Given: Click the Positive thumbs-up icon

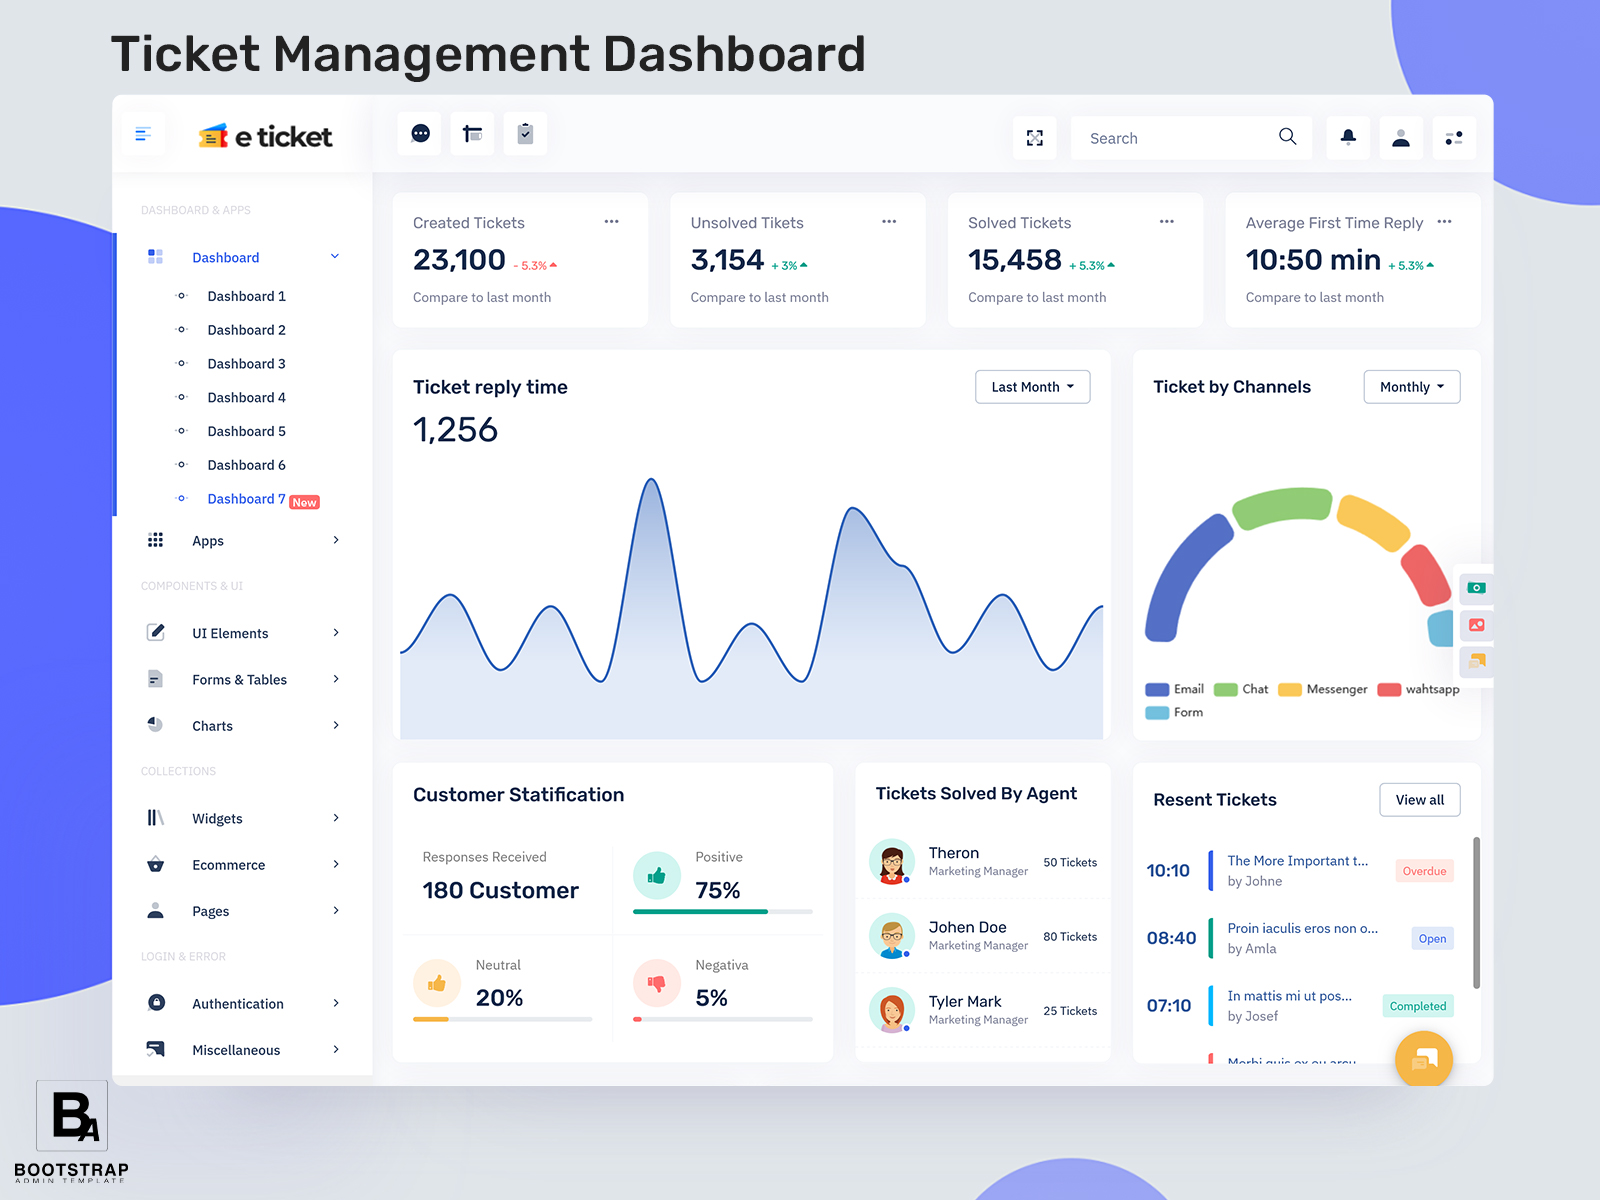Looking at the screenshot, I should 657,876.
